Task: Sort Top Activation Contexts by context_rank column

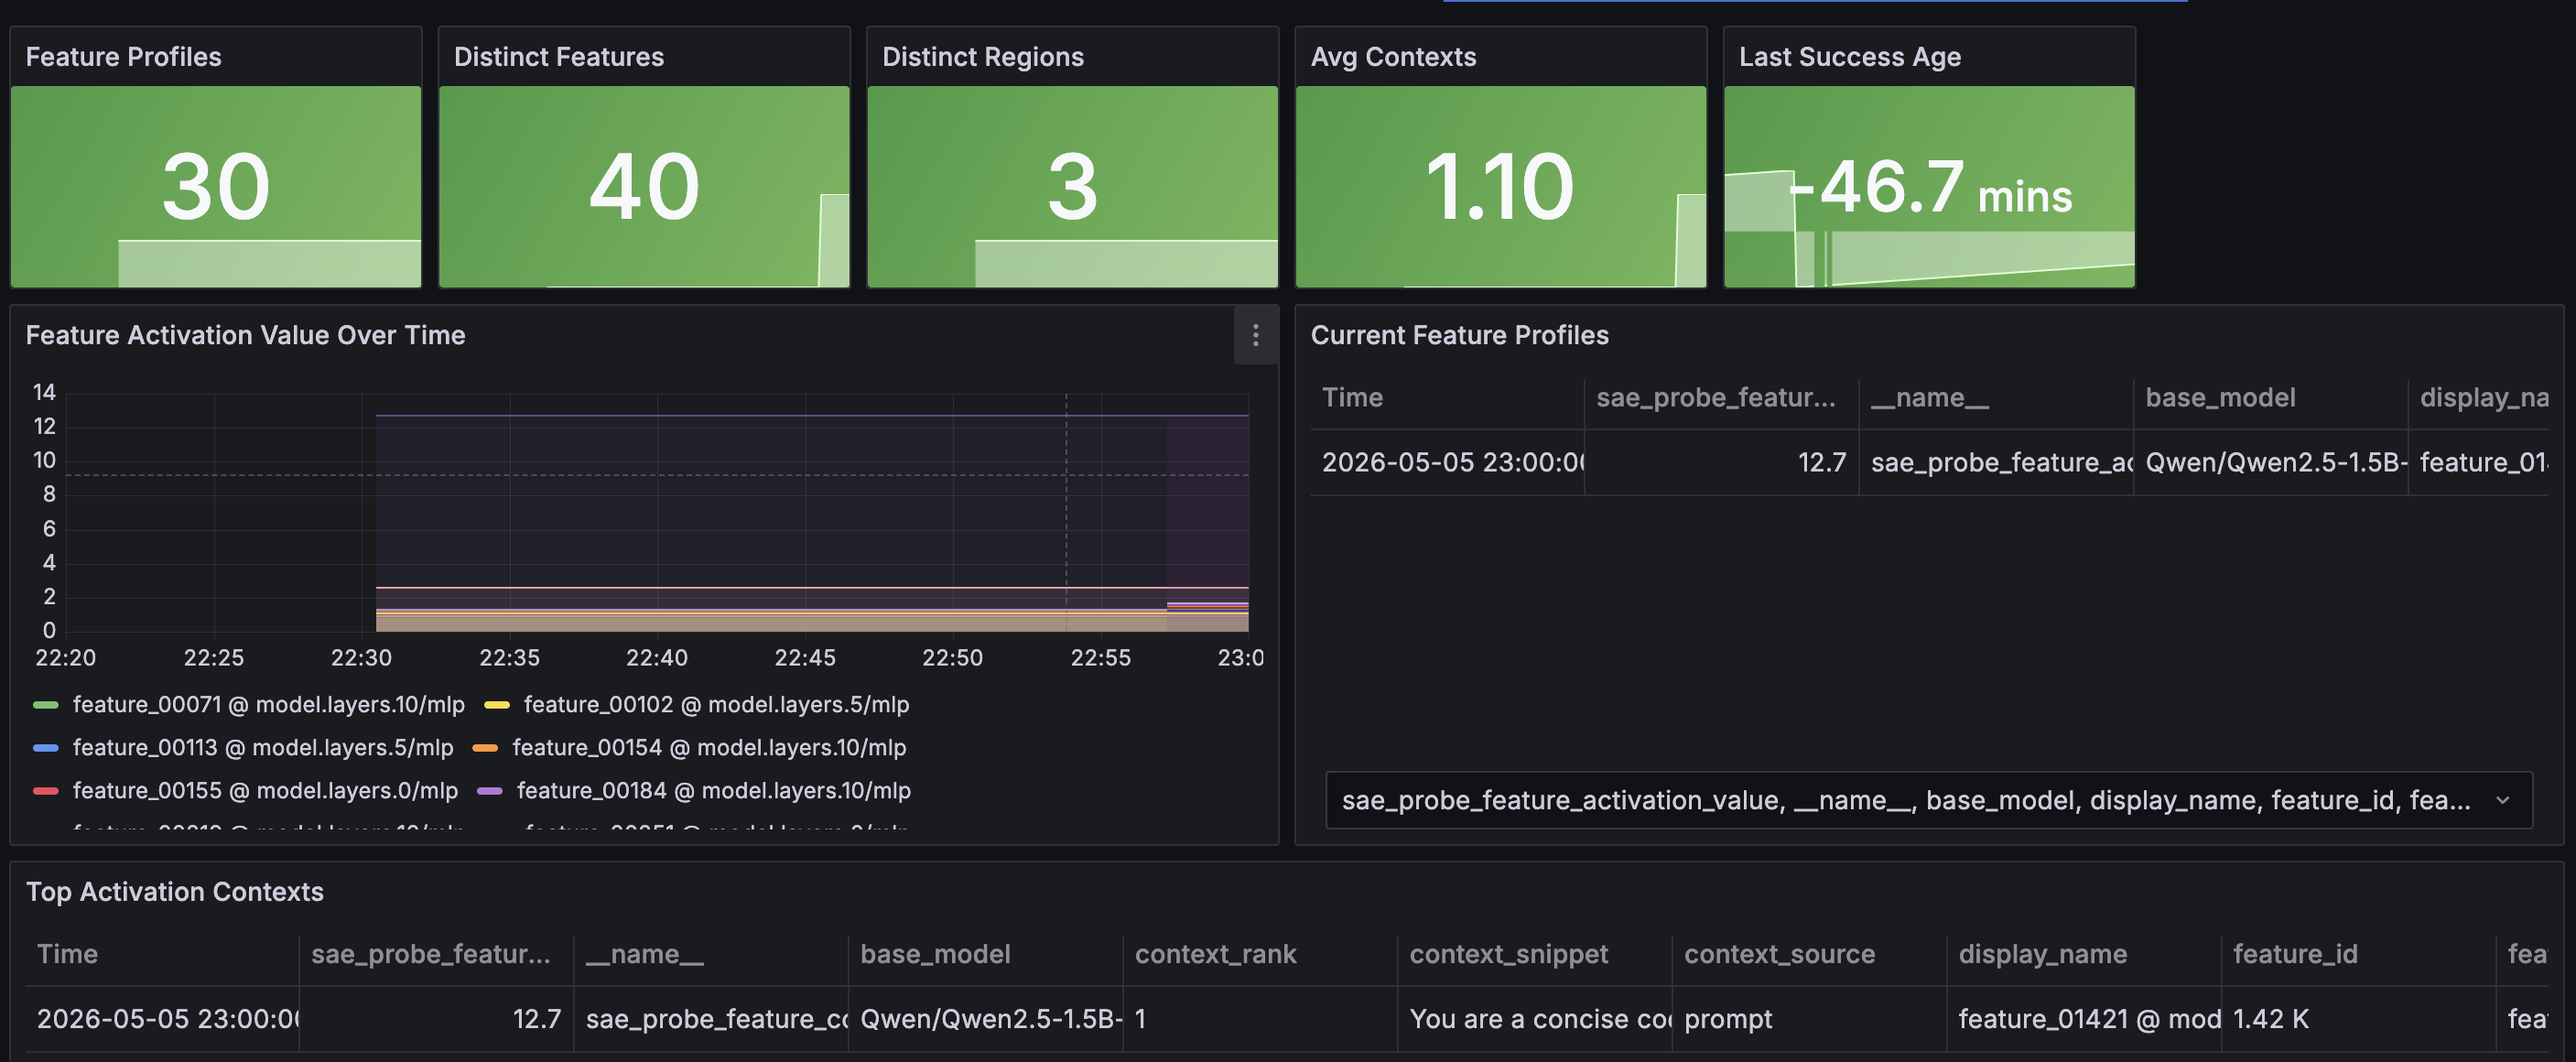Action: click(x=1215, y=954)
